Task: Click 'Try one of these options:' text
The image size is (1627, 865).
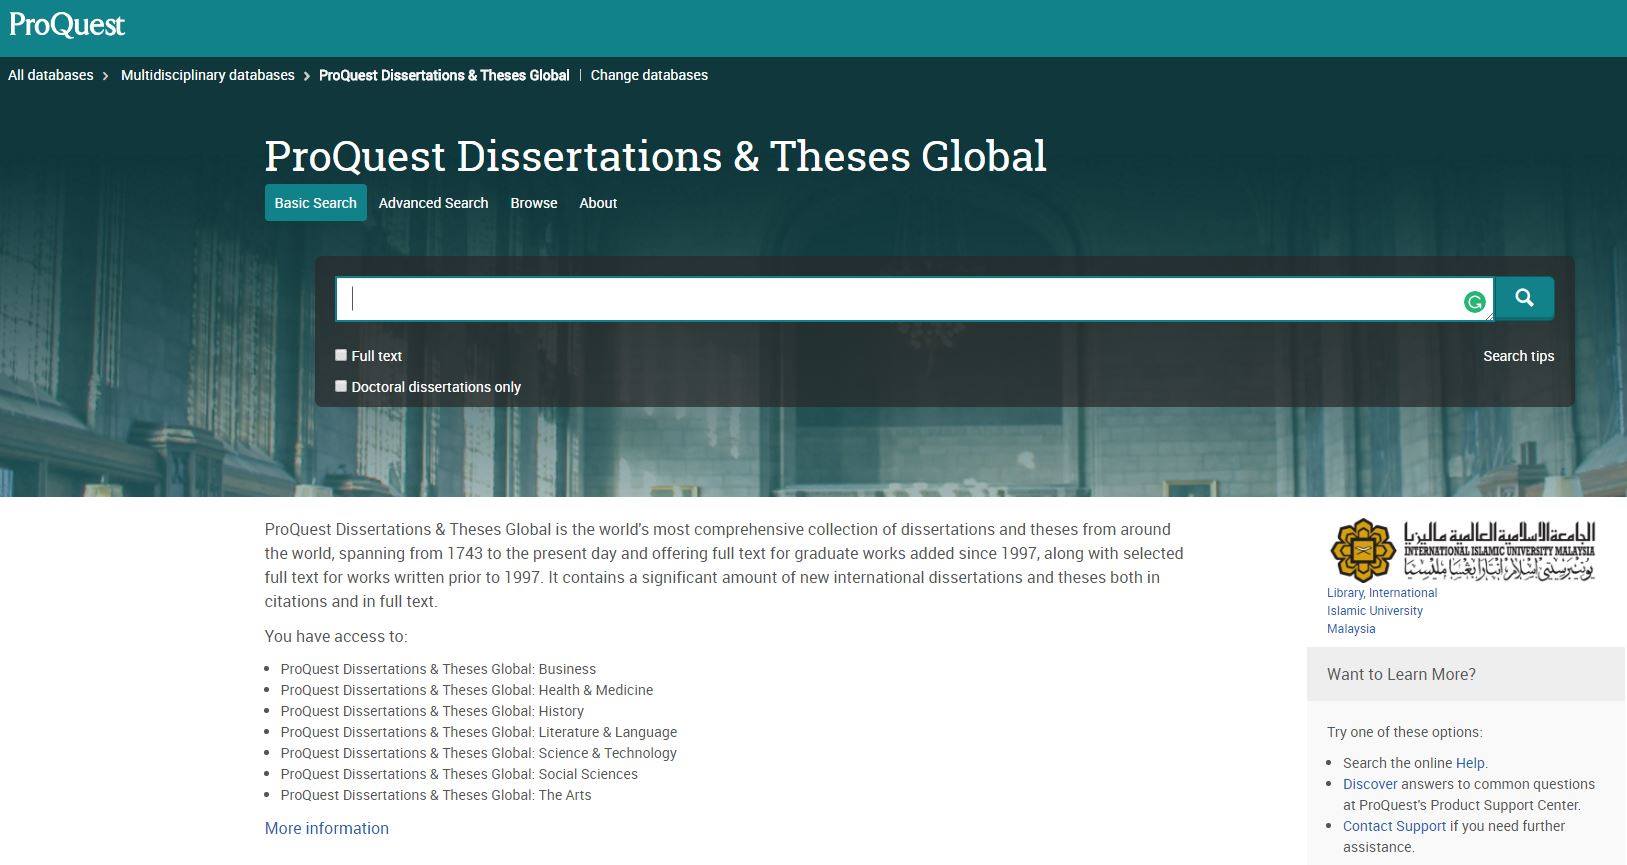Action: coord(1405,732)
